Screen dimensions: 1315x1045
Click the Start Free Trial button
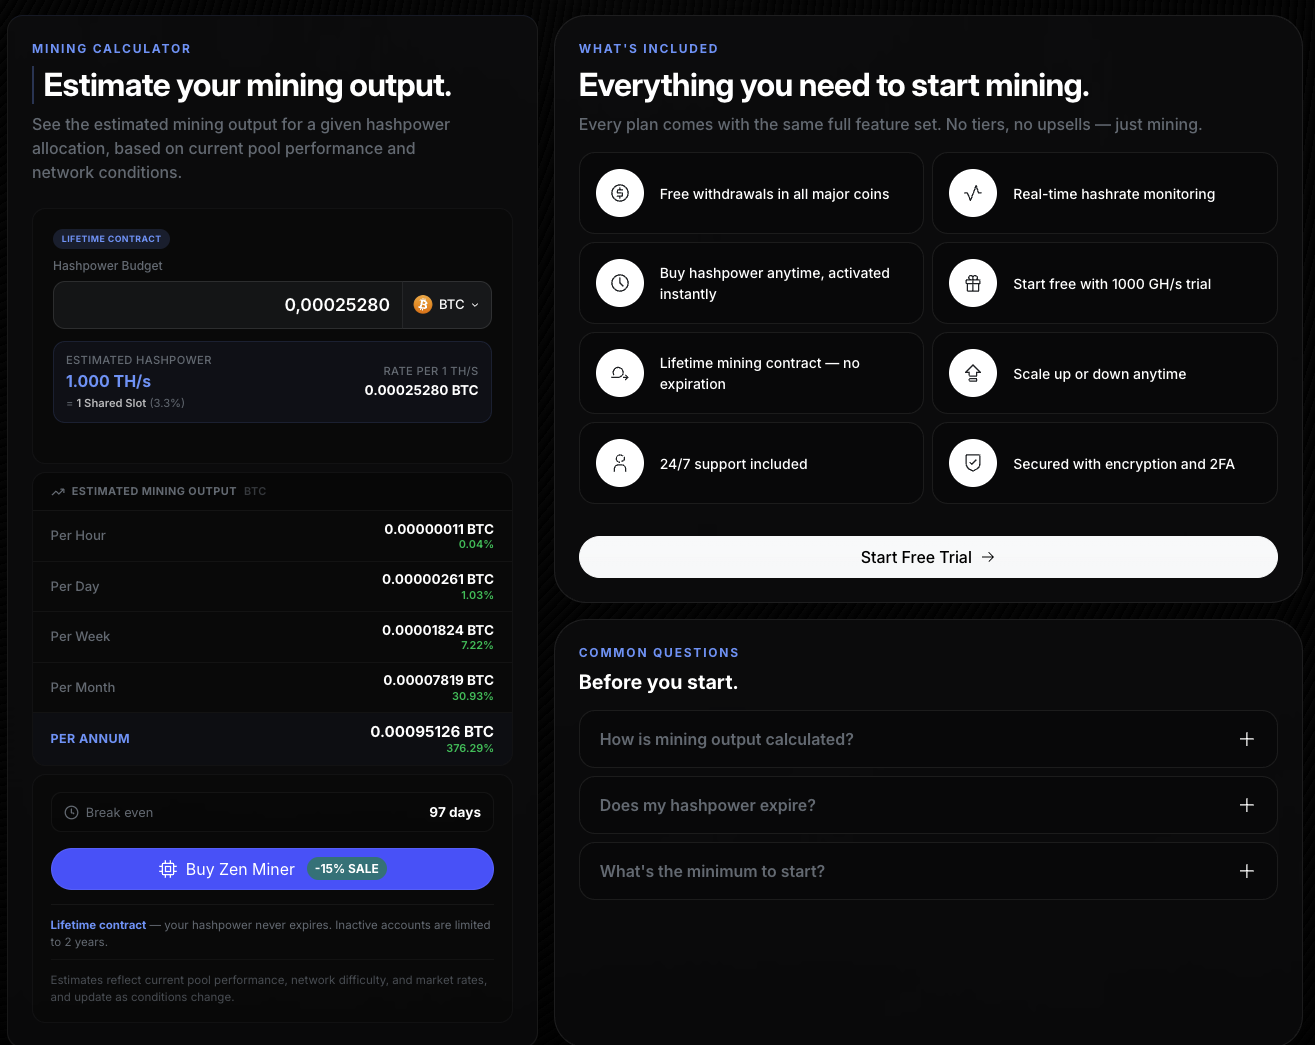point(927,557)
